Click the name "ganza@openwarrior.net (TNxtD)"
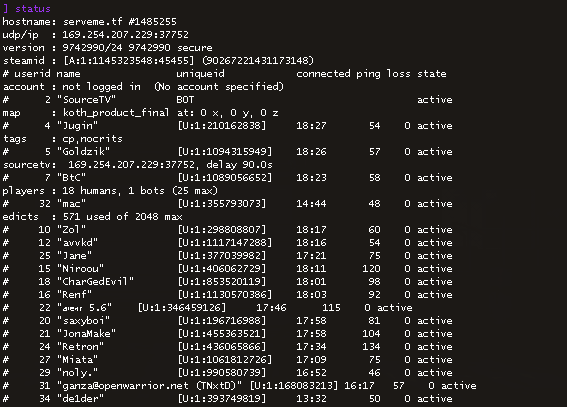Image resolution: width=567 pixels, height=407 pixels. pyautogui.click(x=149, y=386)
